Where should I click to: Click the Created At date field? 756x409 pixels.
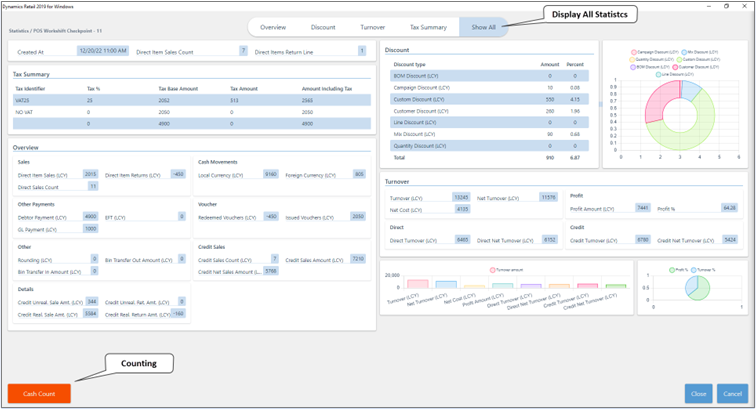point(103,51)
